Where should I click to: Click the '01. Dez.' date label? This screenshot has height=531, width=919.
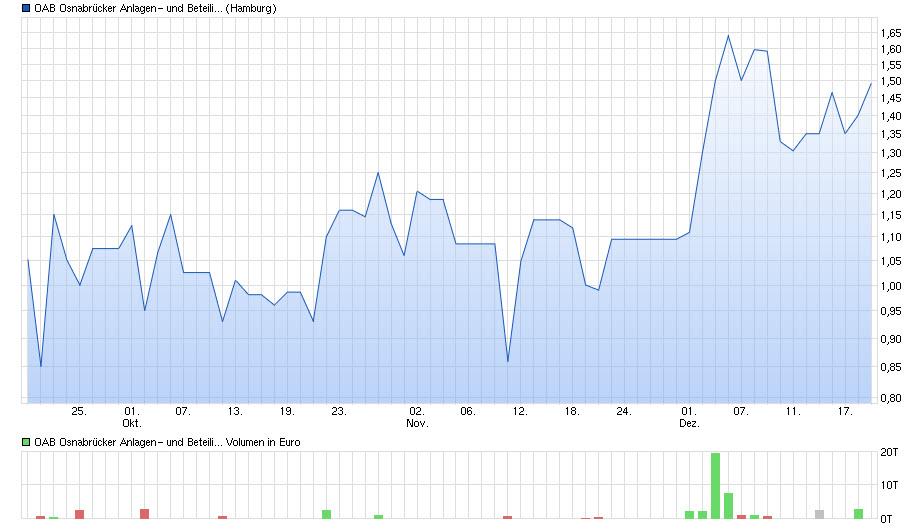[689, 416]
